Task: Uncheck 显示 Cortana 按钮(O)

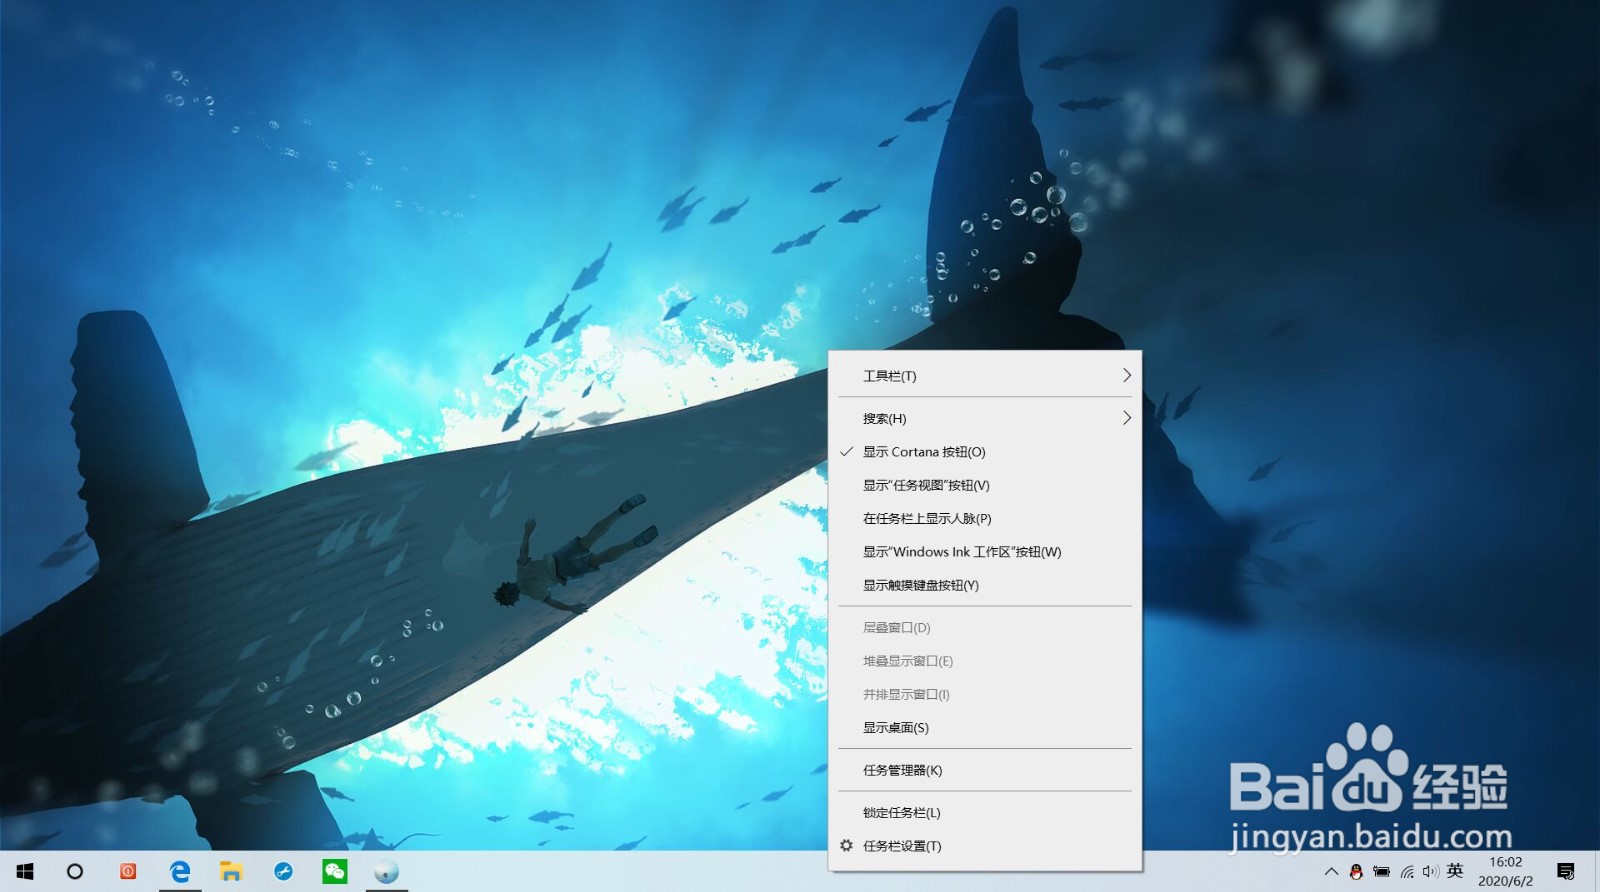Action: (985, 452)
